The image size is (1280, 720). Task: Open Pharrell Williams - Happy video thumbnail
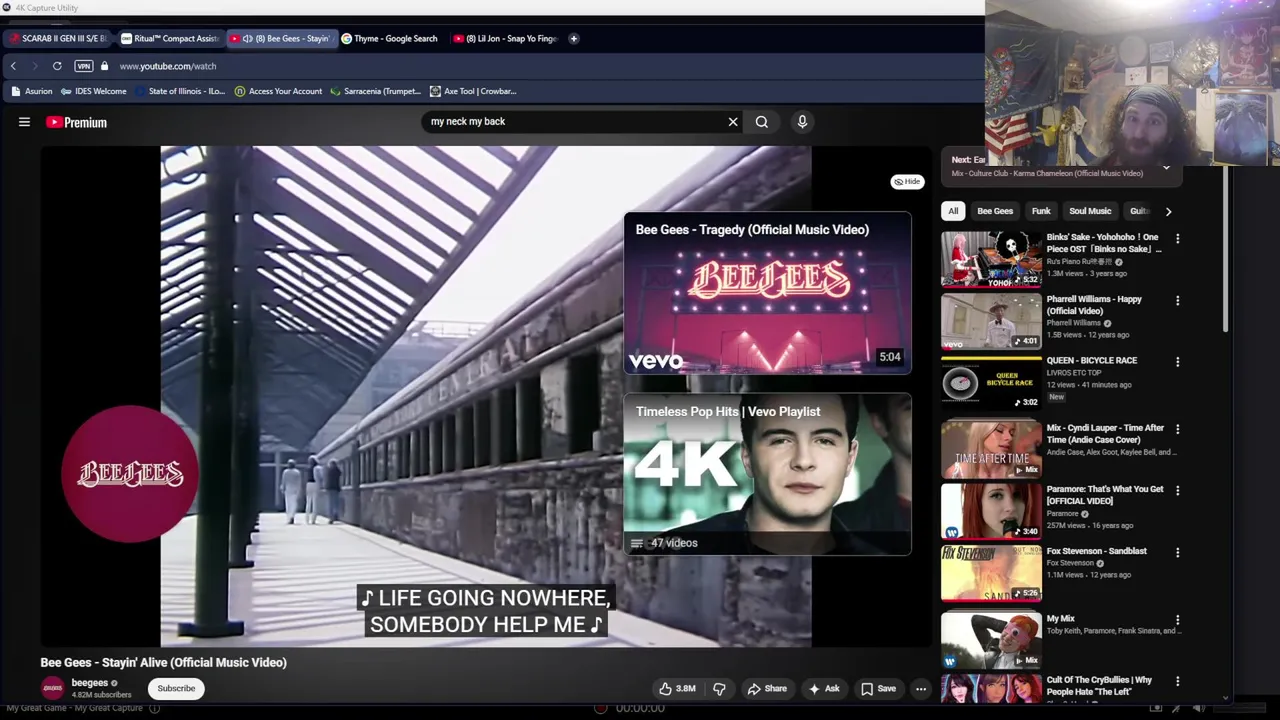[991, 321]
